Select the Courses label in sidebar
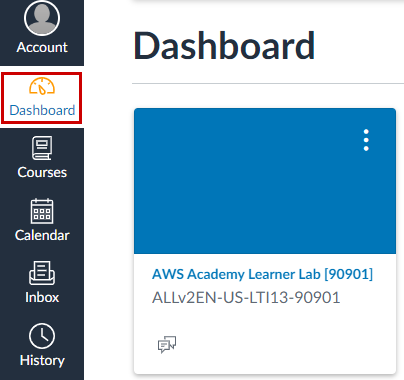The height and width of the screenshot is (380, 404). click(x=42, y=172)
